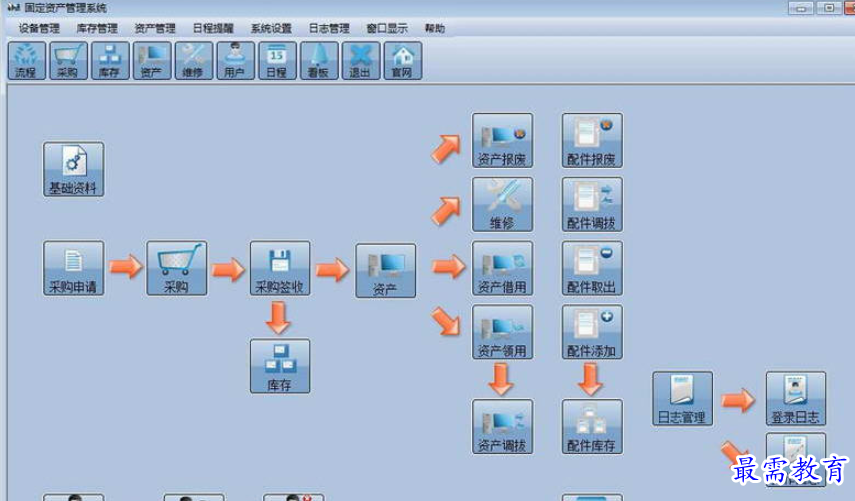Open the 配件添加 module
The image size is (855, 501).
click(592, 332)
